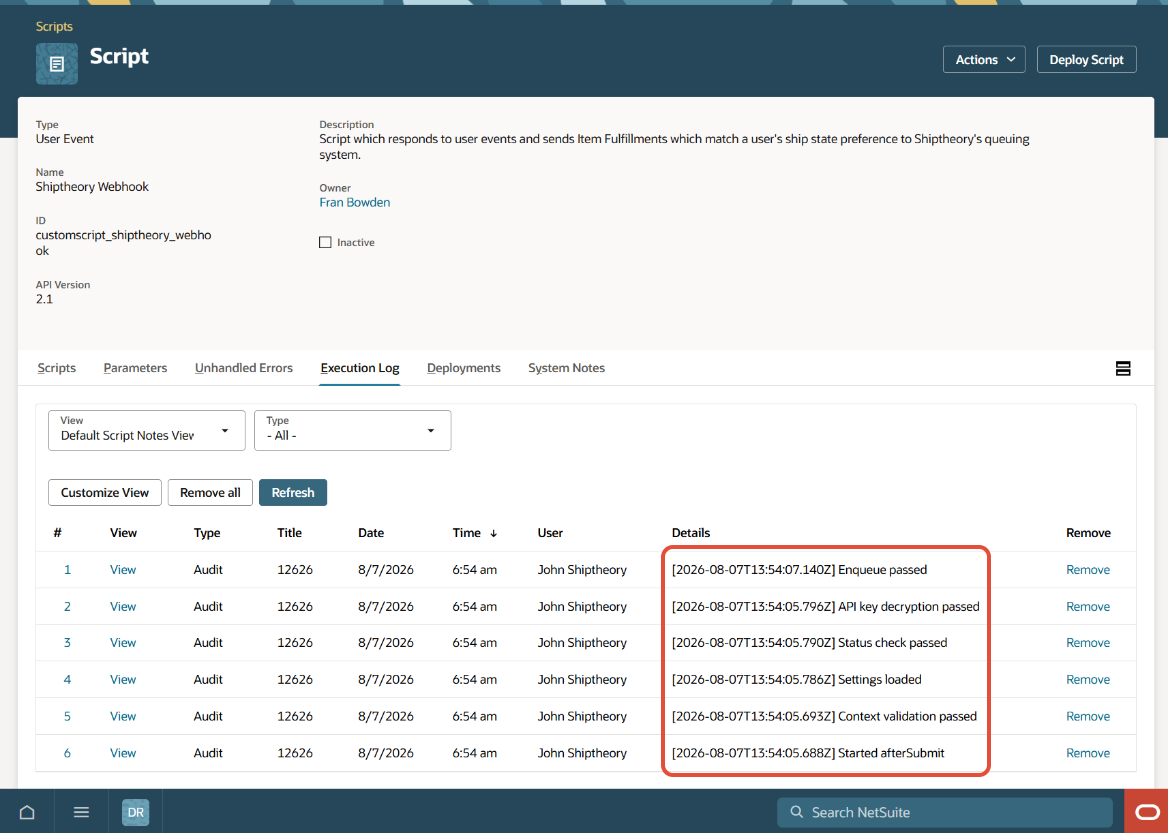
Task: Open the Type filter dropdown
Action: pyautogui.click(x=352, y=431)
